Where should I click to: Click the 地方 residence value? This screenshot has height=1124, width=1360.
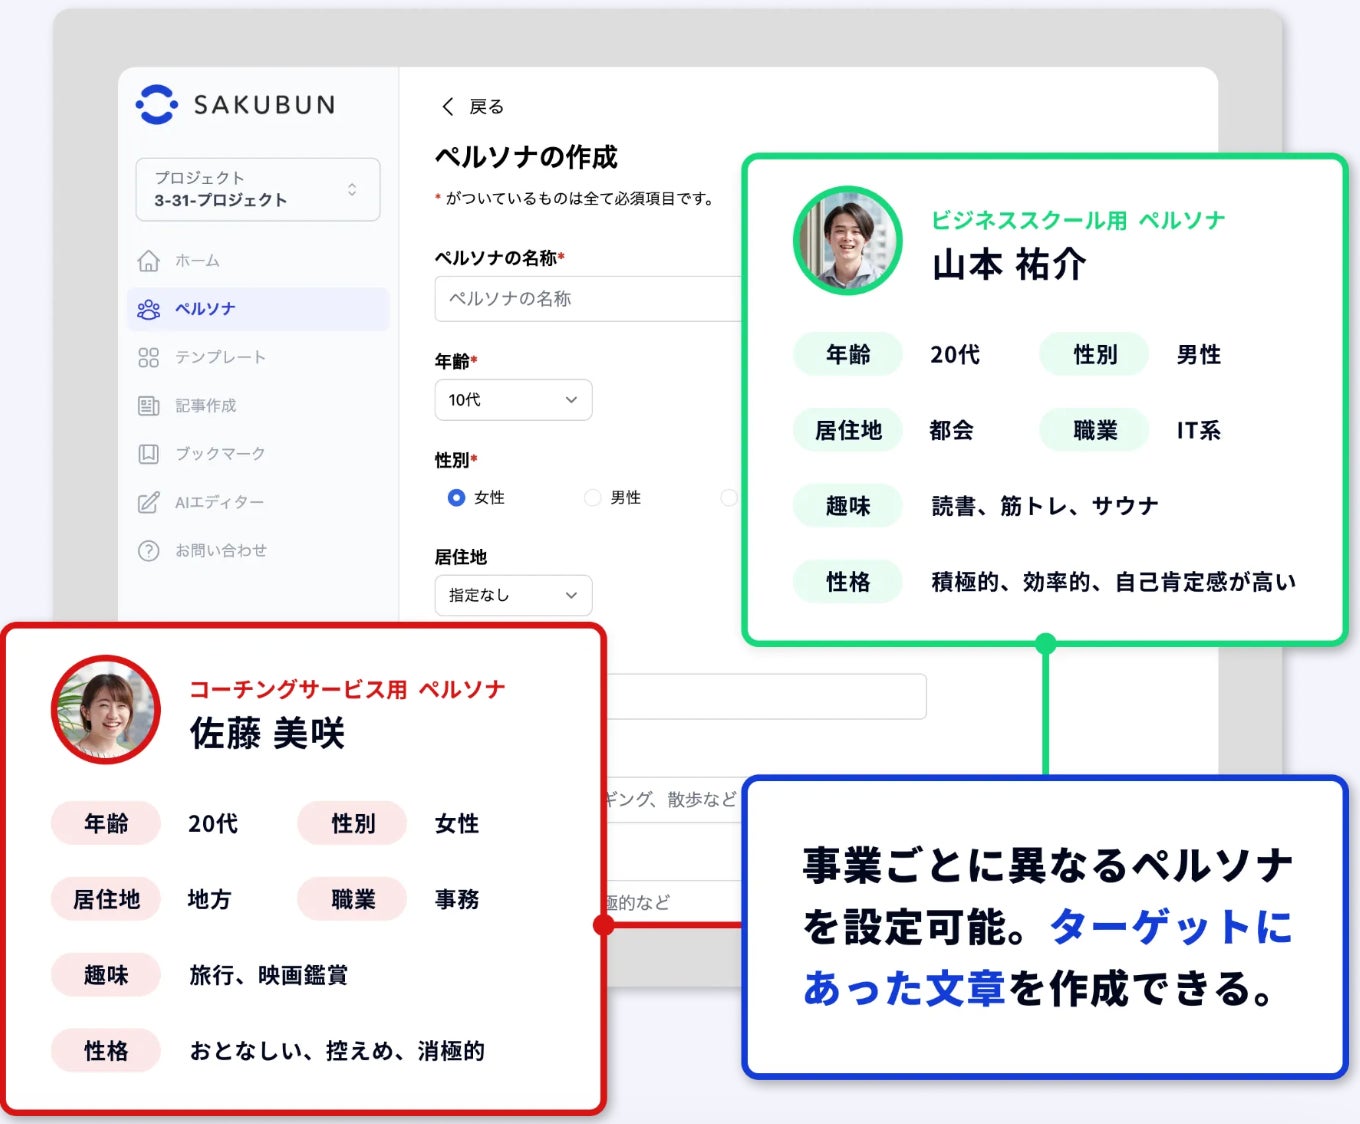(x=210, y=900)
